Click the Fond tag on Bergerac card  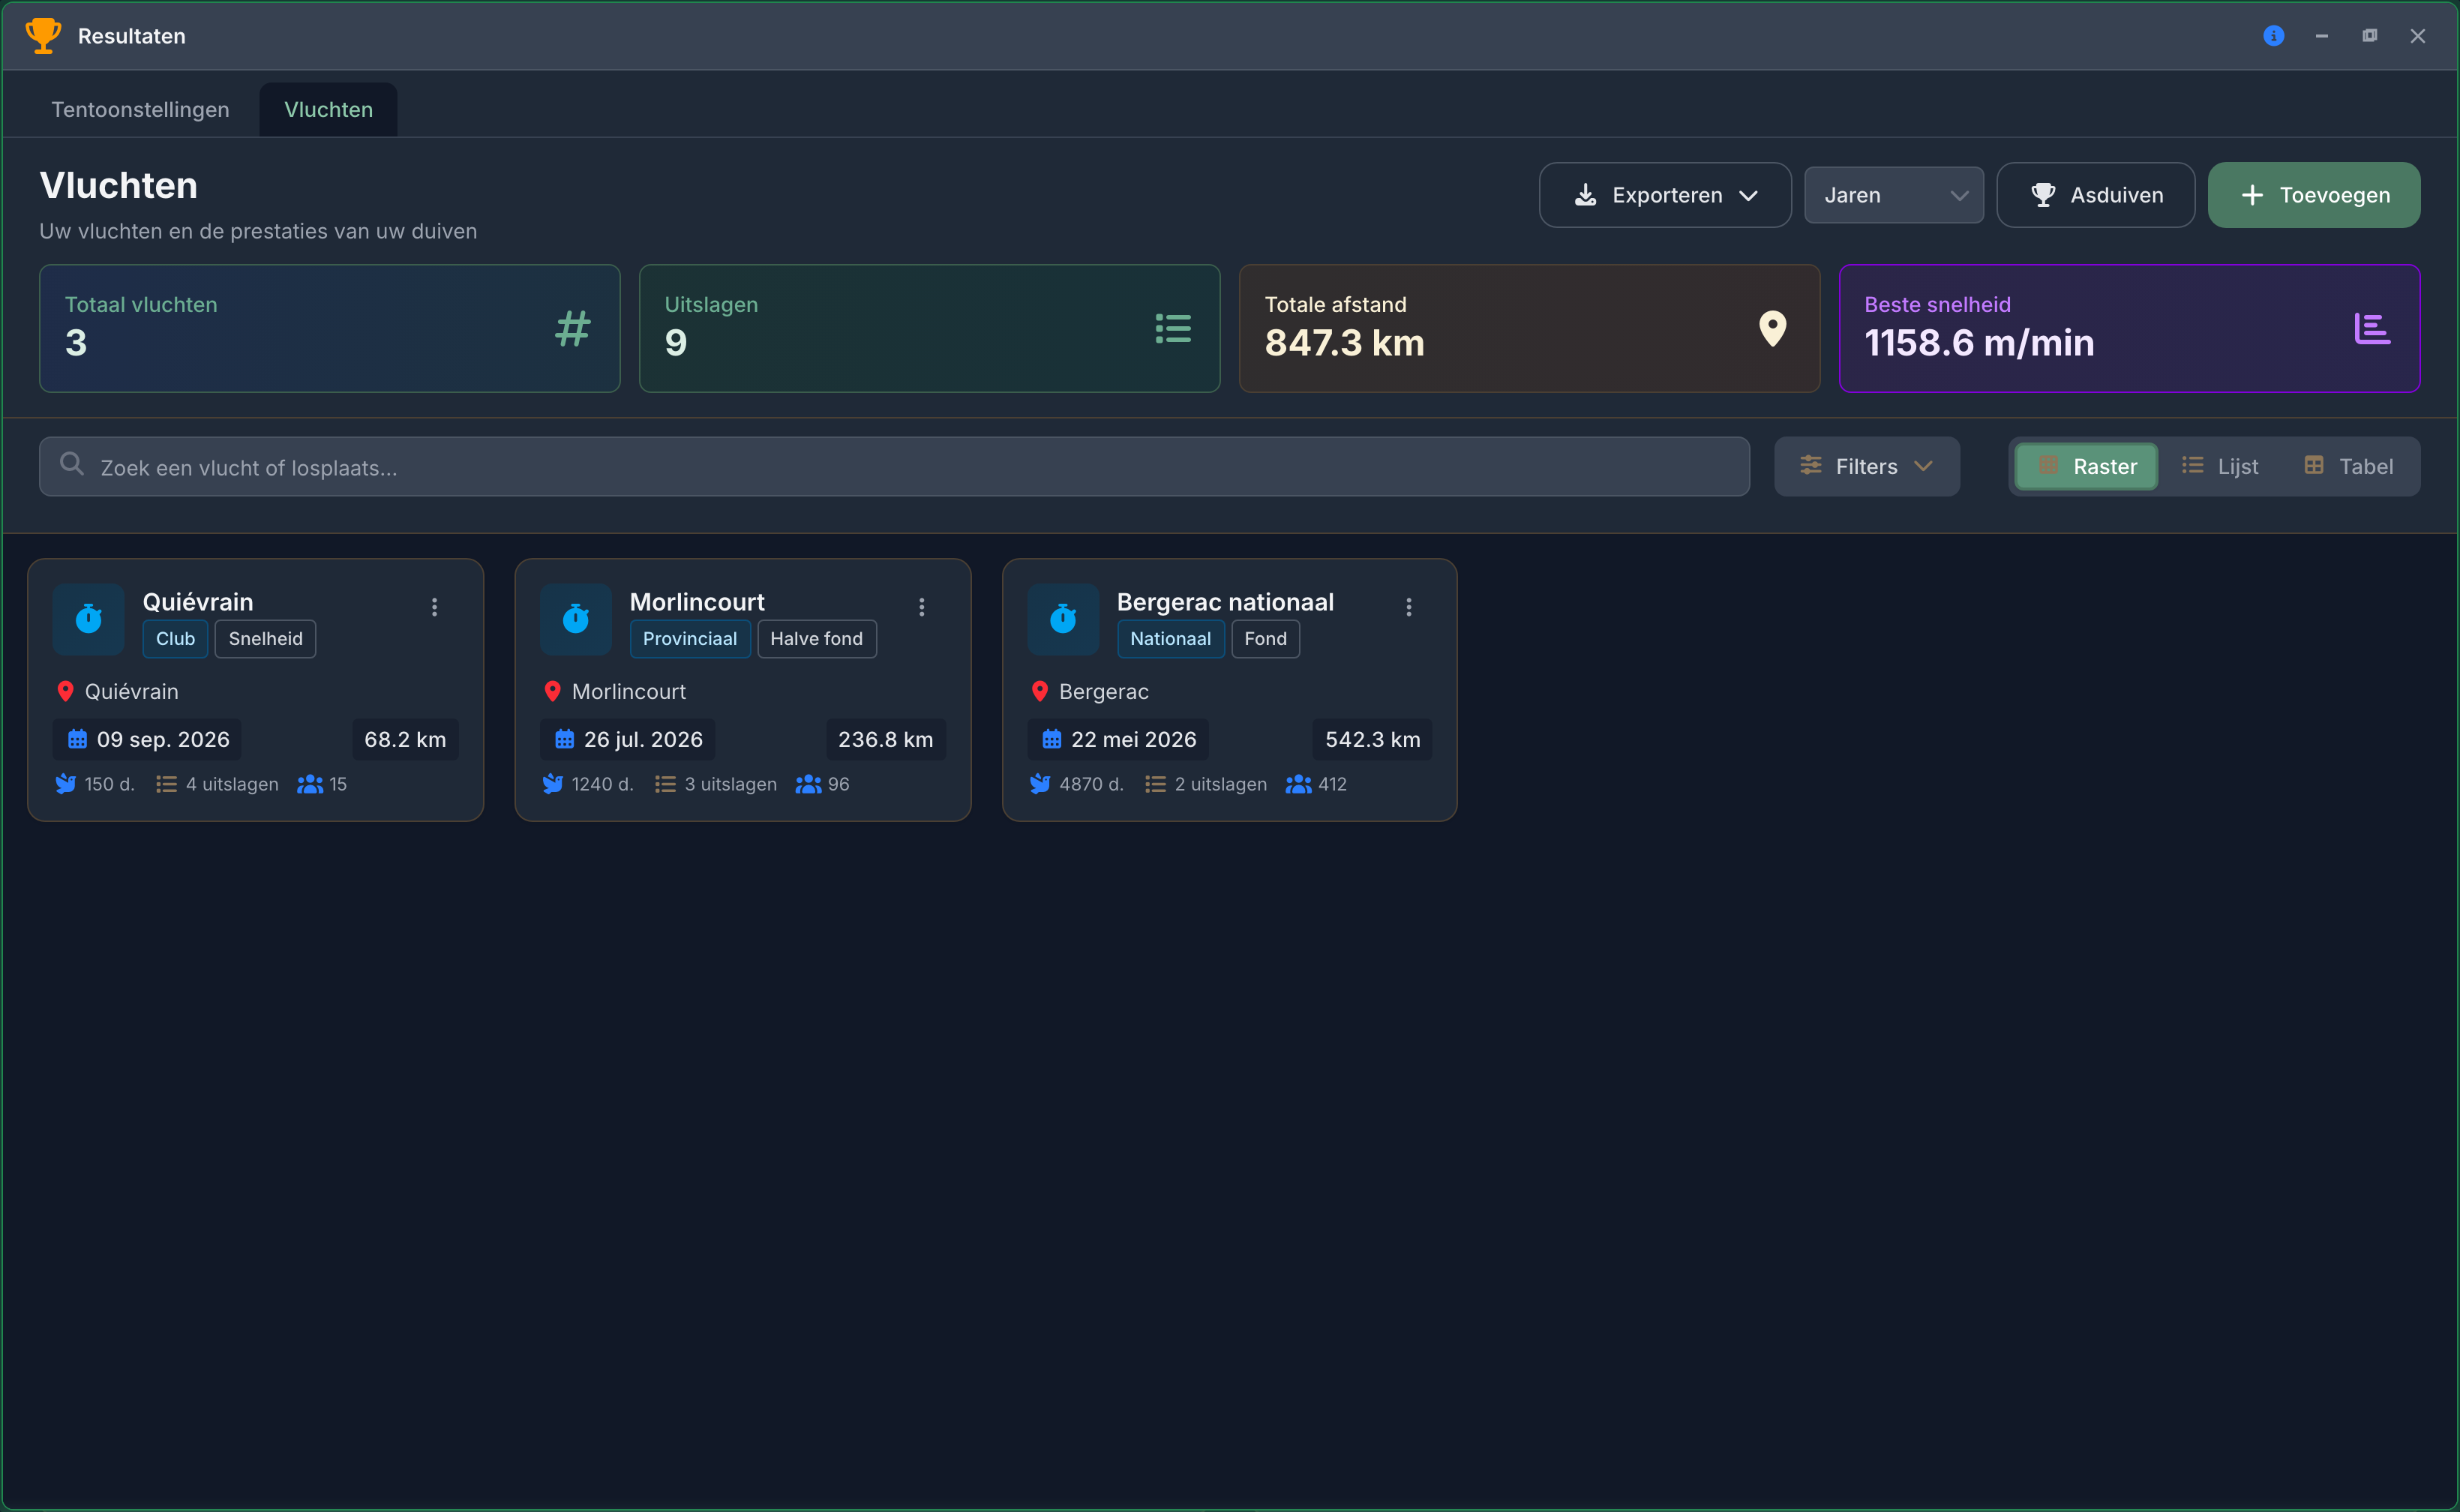click(1265, 639)
